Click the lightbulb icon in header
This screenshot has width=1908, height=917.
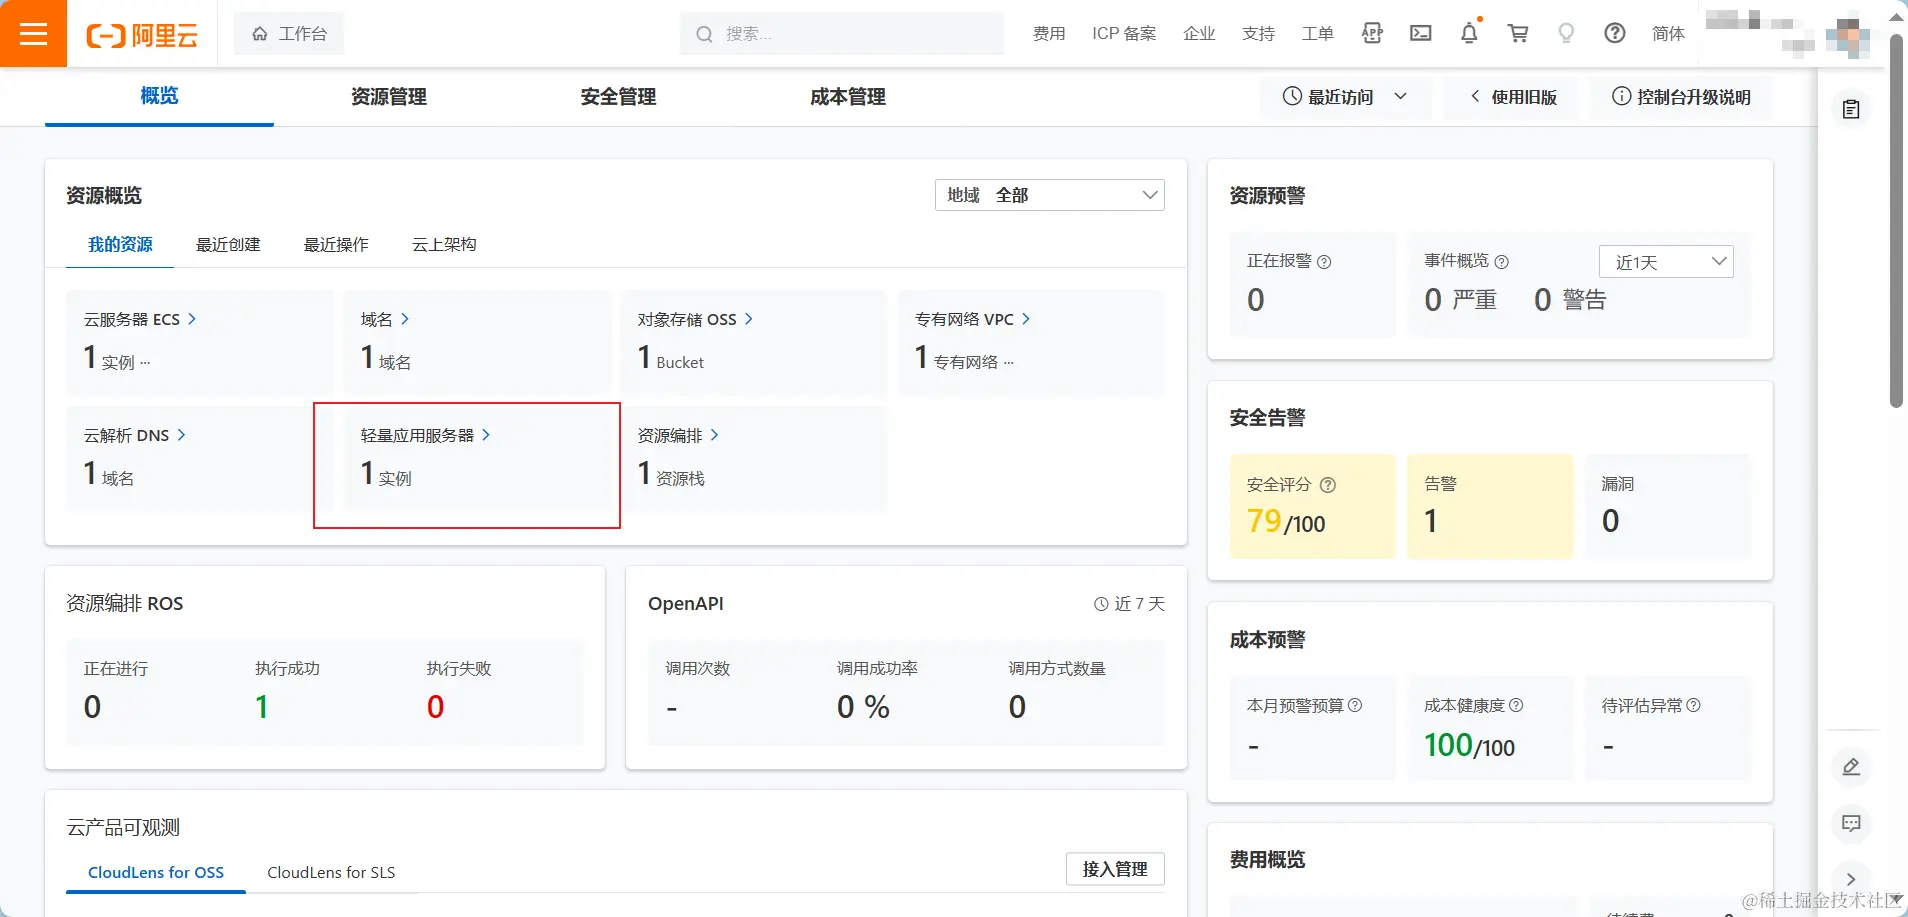[1566, 33]
